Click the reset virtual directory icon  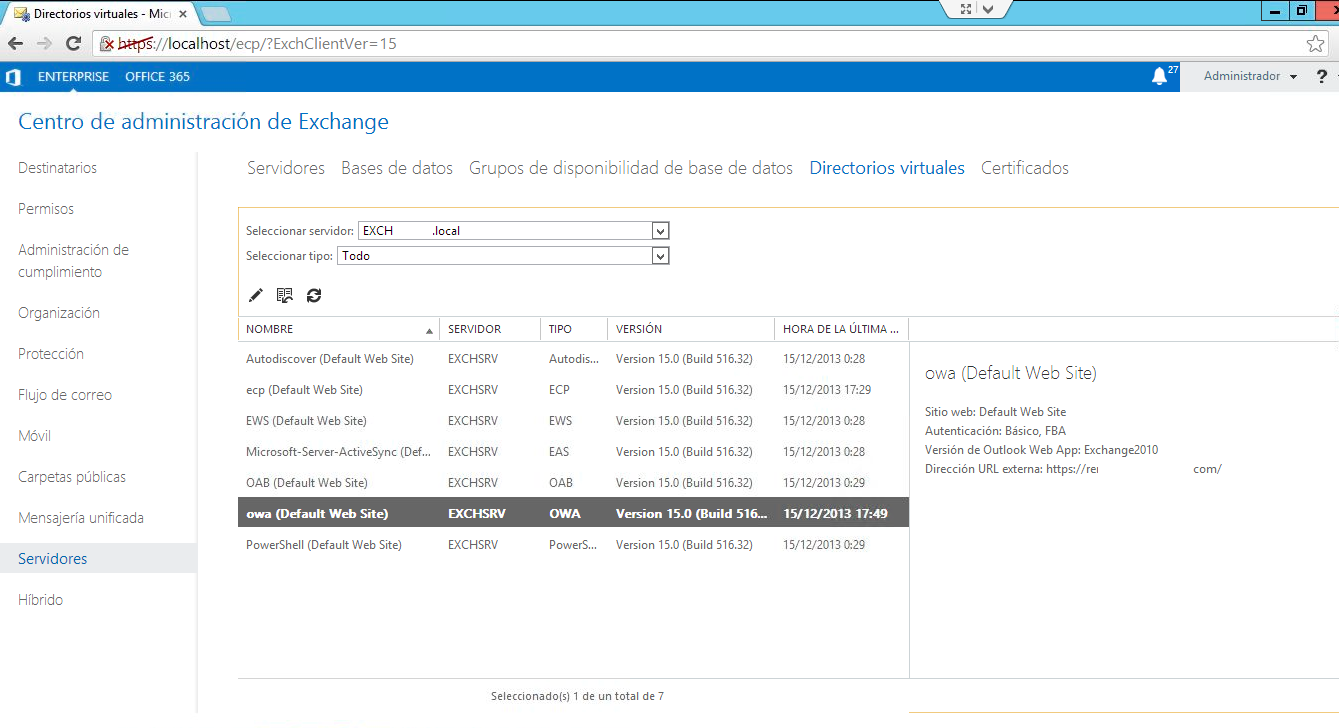tap(285, 295)
